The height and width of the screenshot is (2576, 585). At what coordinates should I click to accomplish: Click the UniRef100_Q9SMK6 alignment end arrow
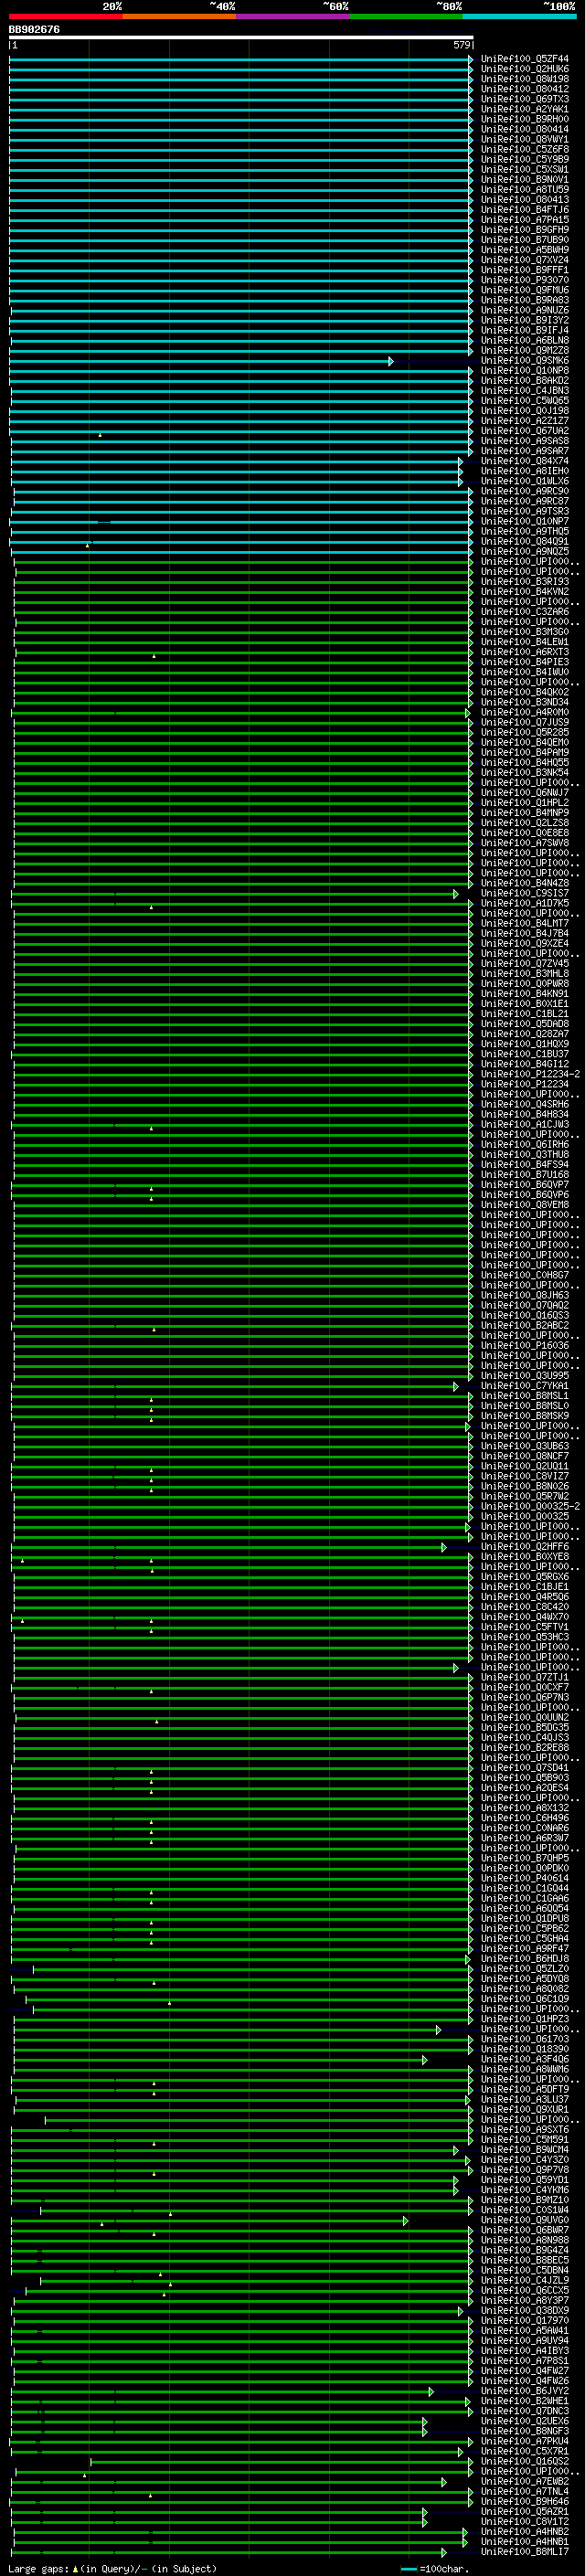point(391,361)
